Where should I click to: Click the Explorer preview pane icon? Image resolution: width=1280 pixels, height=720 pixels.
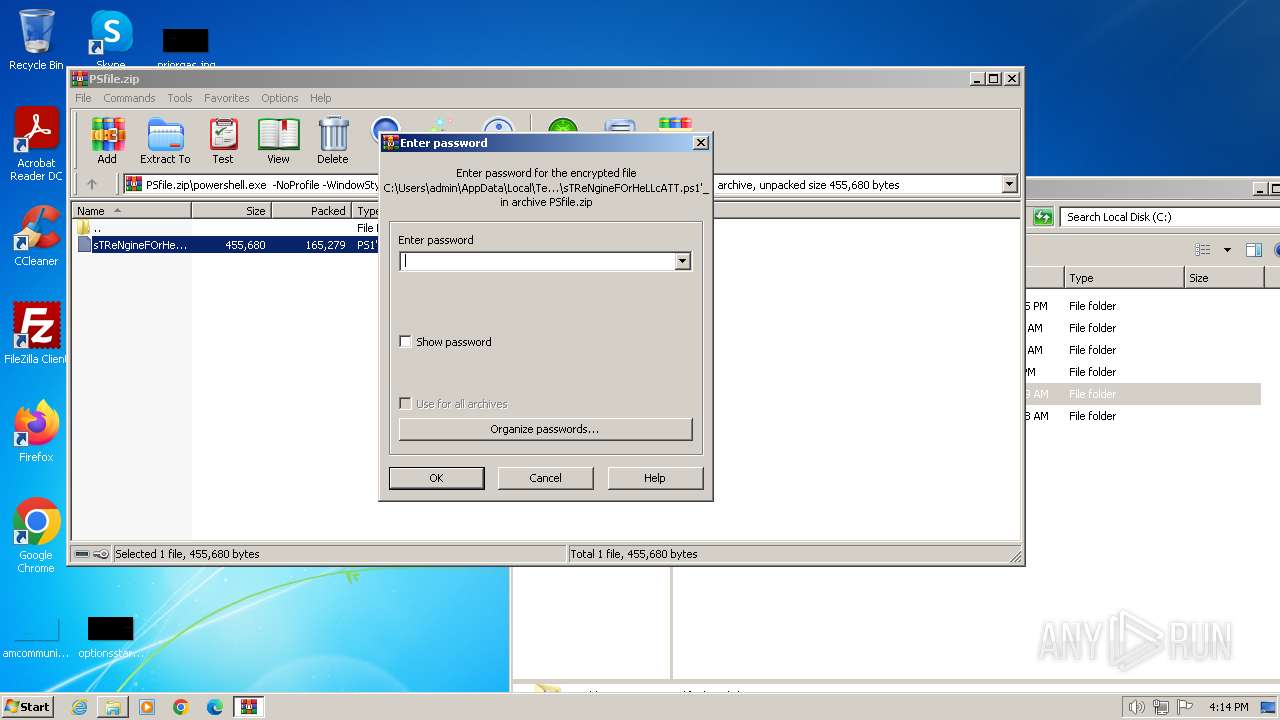point(1254,250)
